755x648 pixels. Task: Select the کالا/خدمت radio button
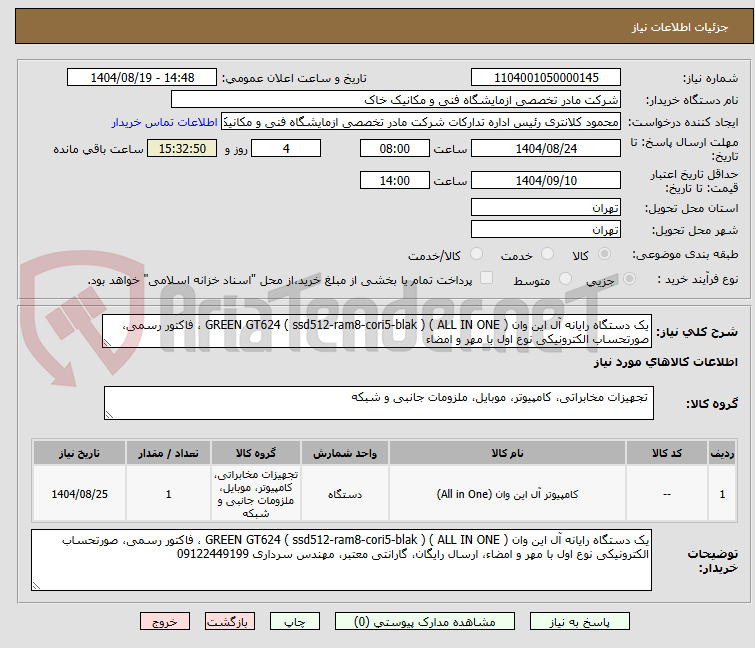(x=476, y=254)
